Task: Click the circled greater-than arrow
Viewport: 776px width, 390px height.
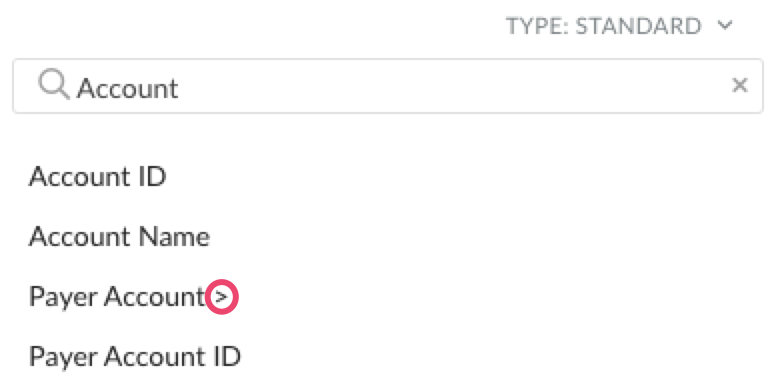Action: tap(222, 297)
